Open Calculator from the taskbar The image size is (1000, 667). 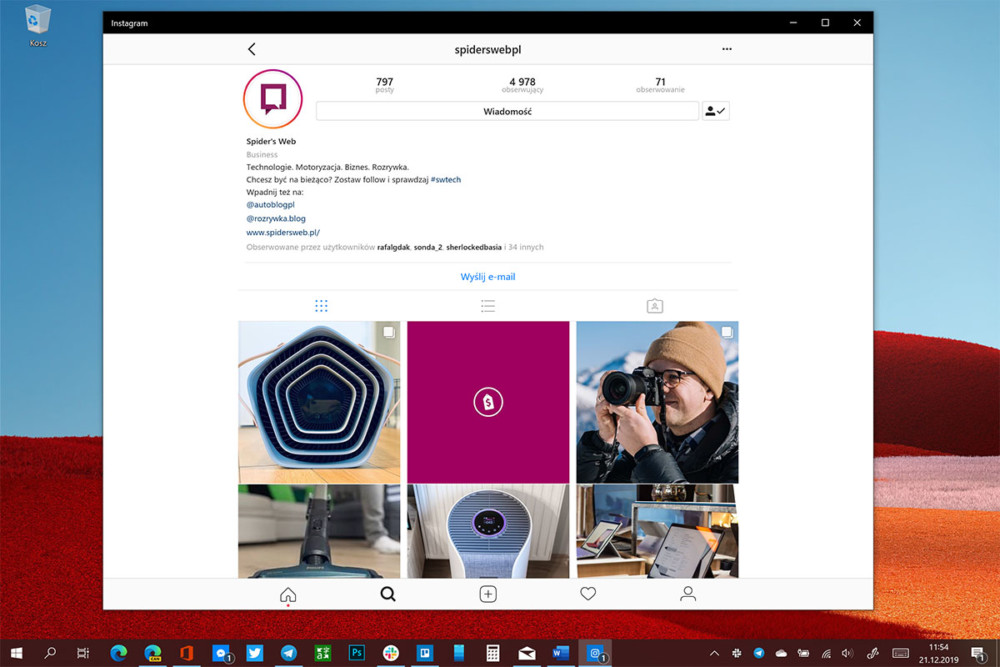(x=492, y=653)
